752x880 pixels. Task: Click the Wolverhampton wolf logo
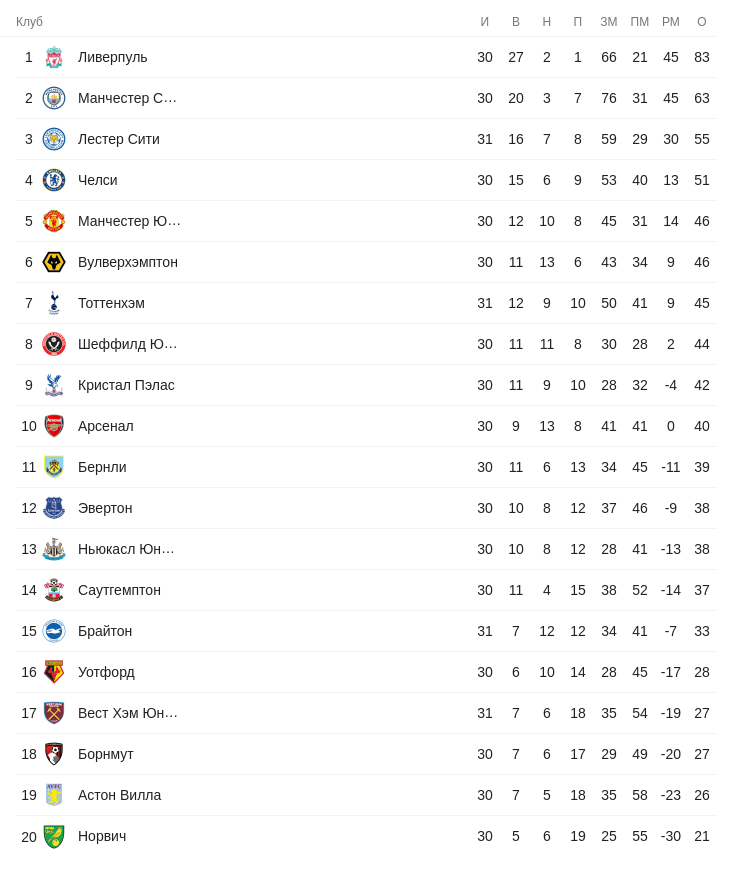coord(54,262)
